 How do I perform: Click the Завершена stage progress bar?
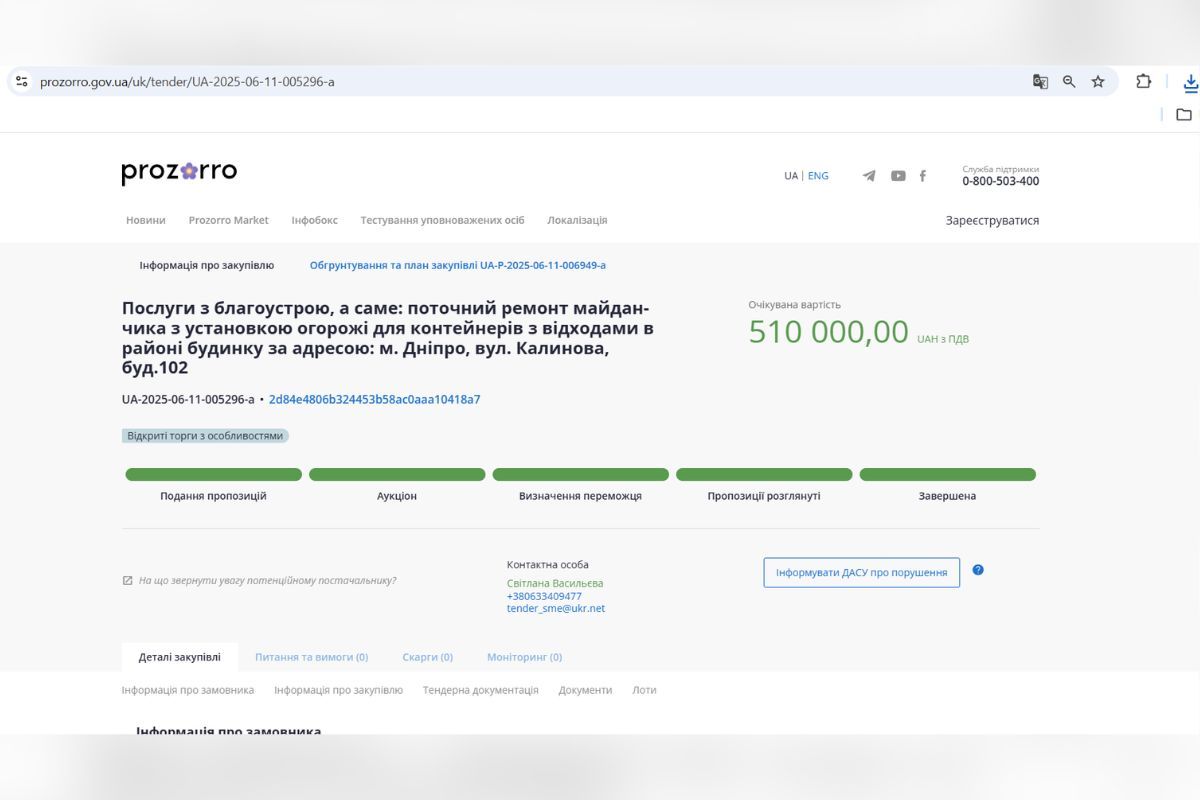click(x=948, y=473)
